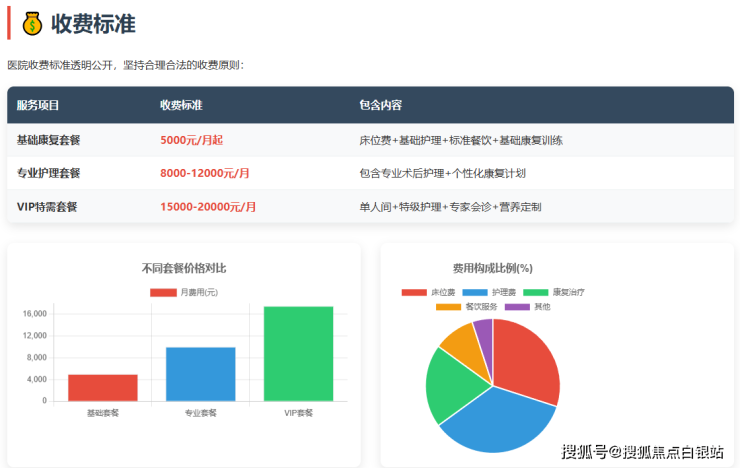740x468 pixels.
Task: Select the orange pie chart slice
Action: click(460, 340)
